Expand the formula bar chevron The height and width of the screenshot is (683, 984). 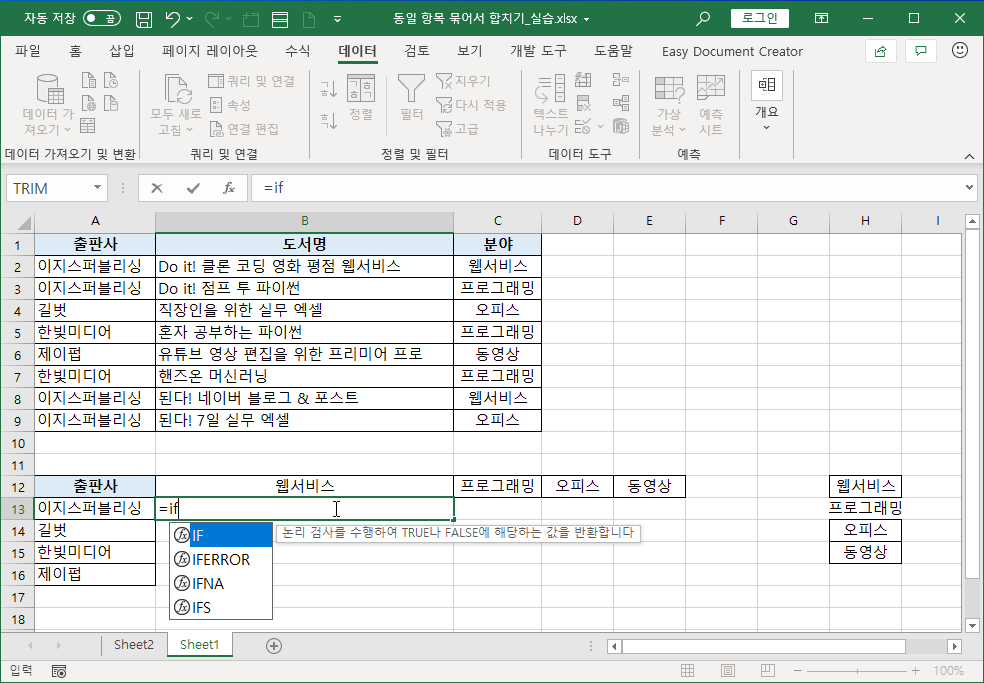[x=970, y=187]
